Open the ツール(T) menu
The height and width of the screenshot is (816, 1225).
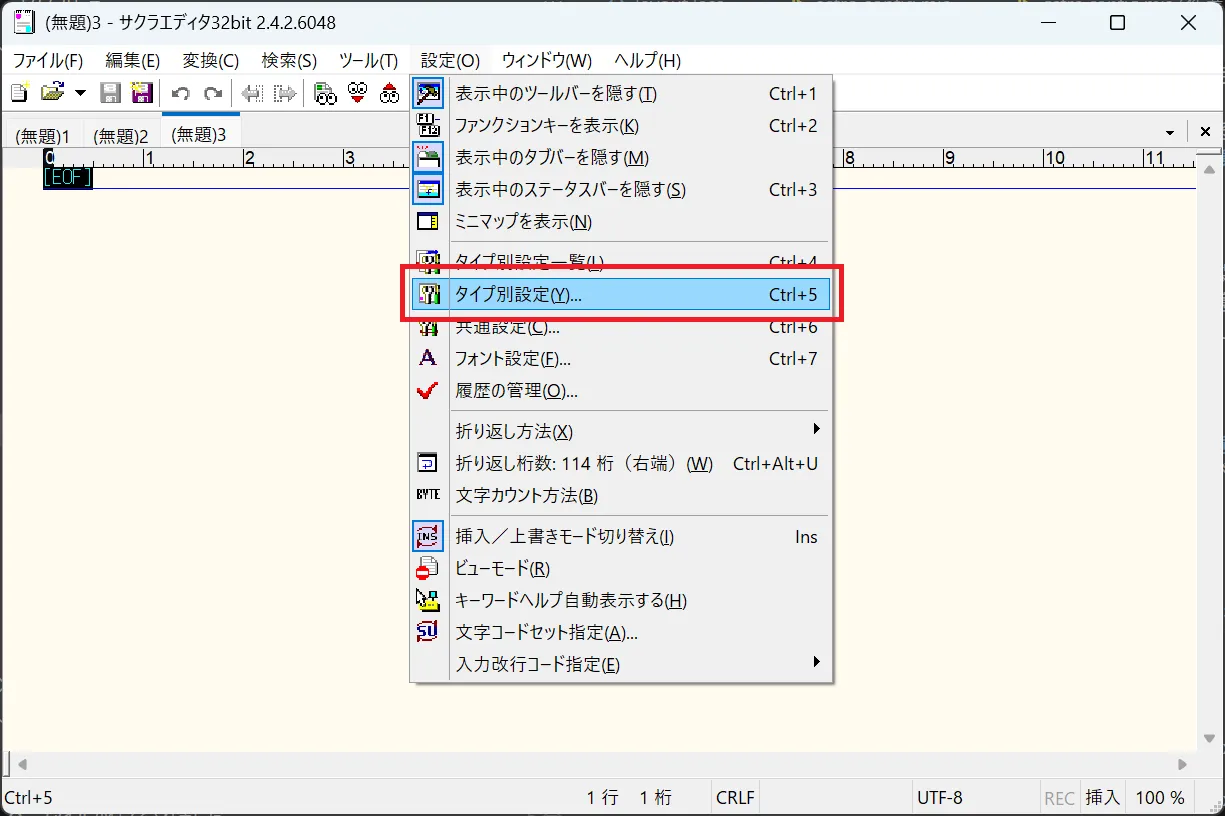click(368, 60)
